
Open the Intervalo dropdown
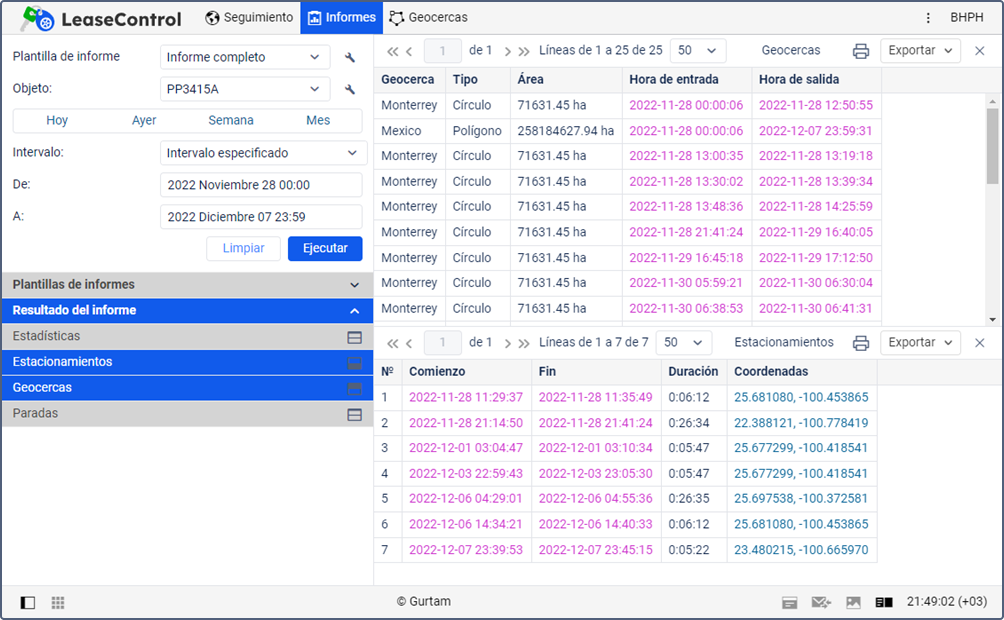263,153
